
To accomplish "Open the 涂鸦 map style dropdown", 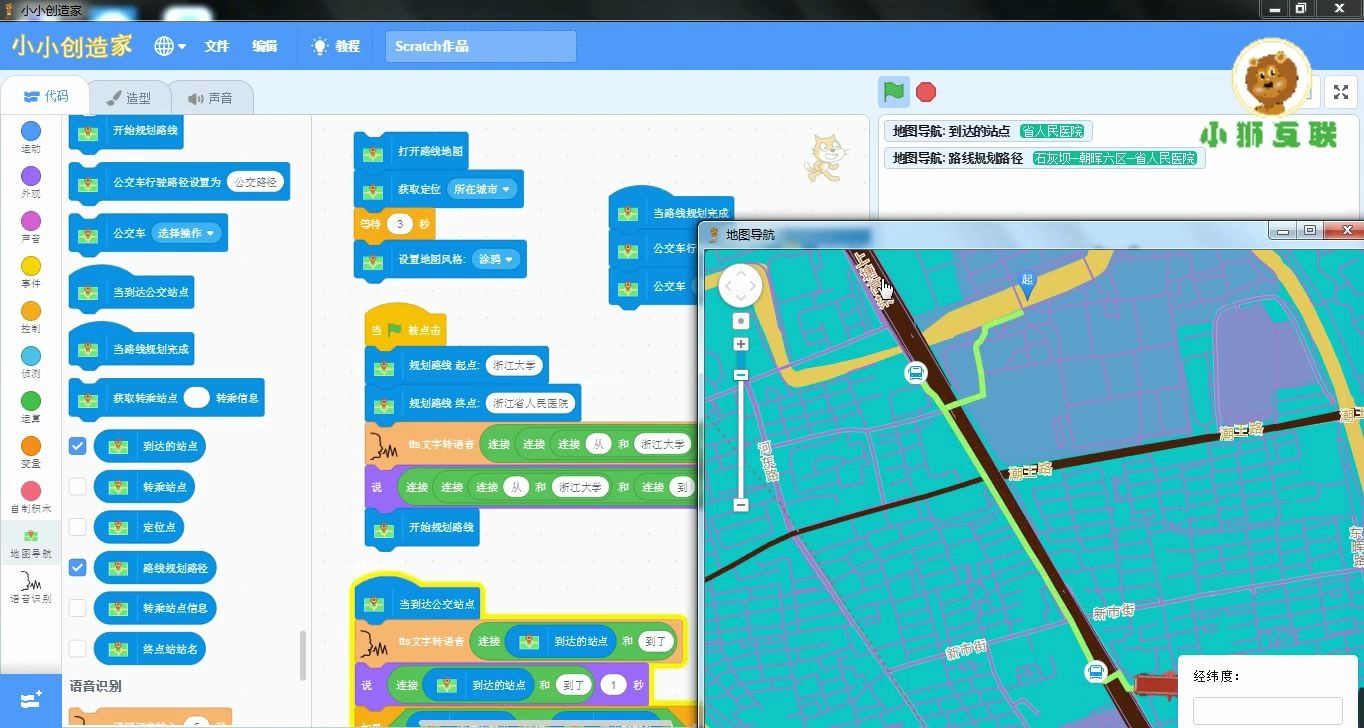I will [x=496, y=259].
